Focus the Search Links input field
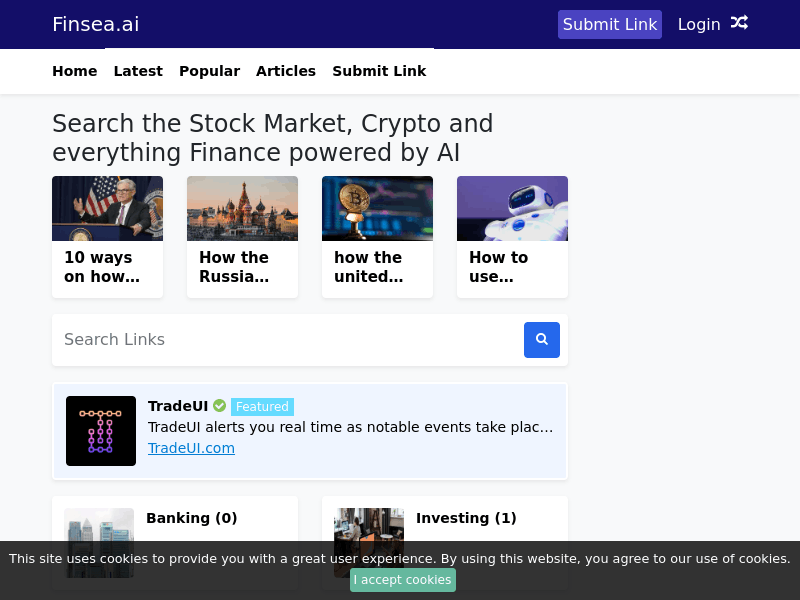This screenshot has width=800, height=600. (x=288, y=340)
